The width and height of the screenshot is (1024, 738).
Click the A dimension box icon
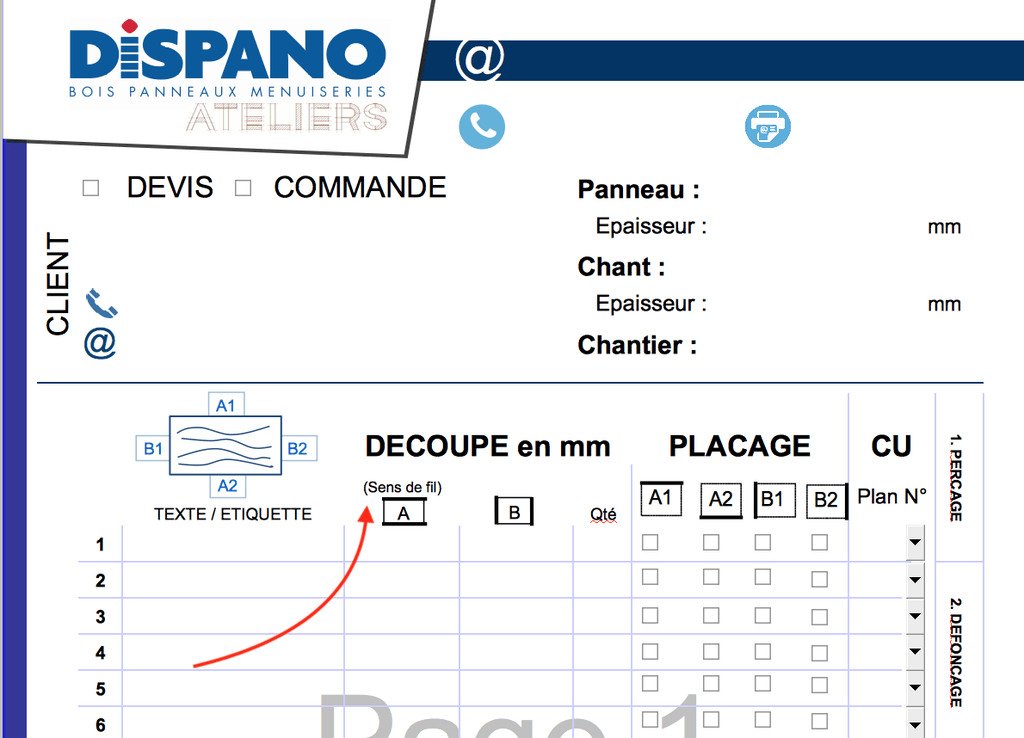pyautogui.click(x=404, y=513)
